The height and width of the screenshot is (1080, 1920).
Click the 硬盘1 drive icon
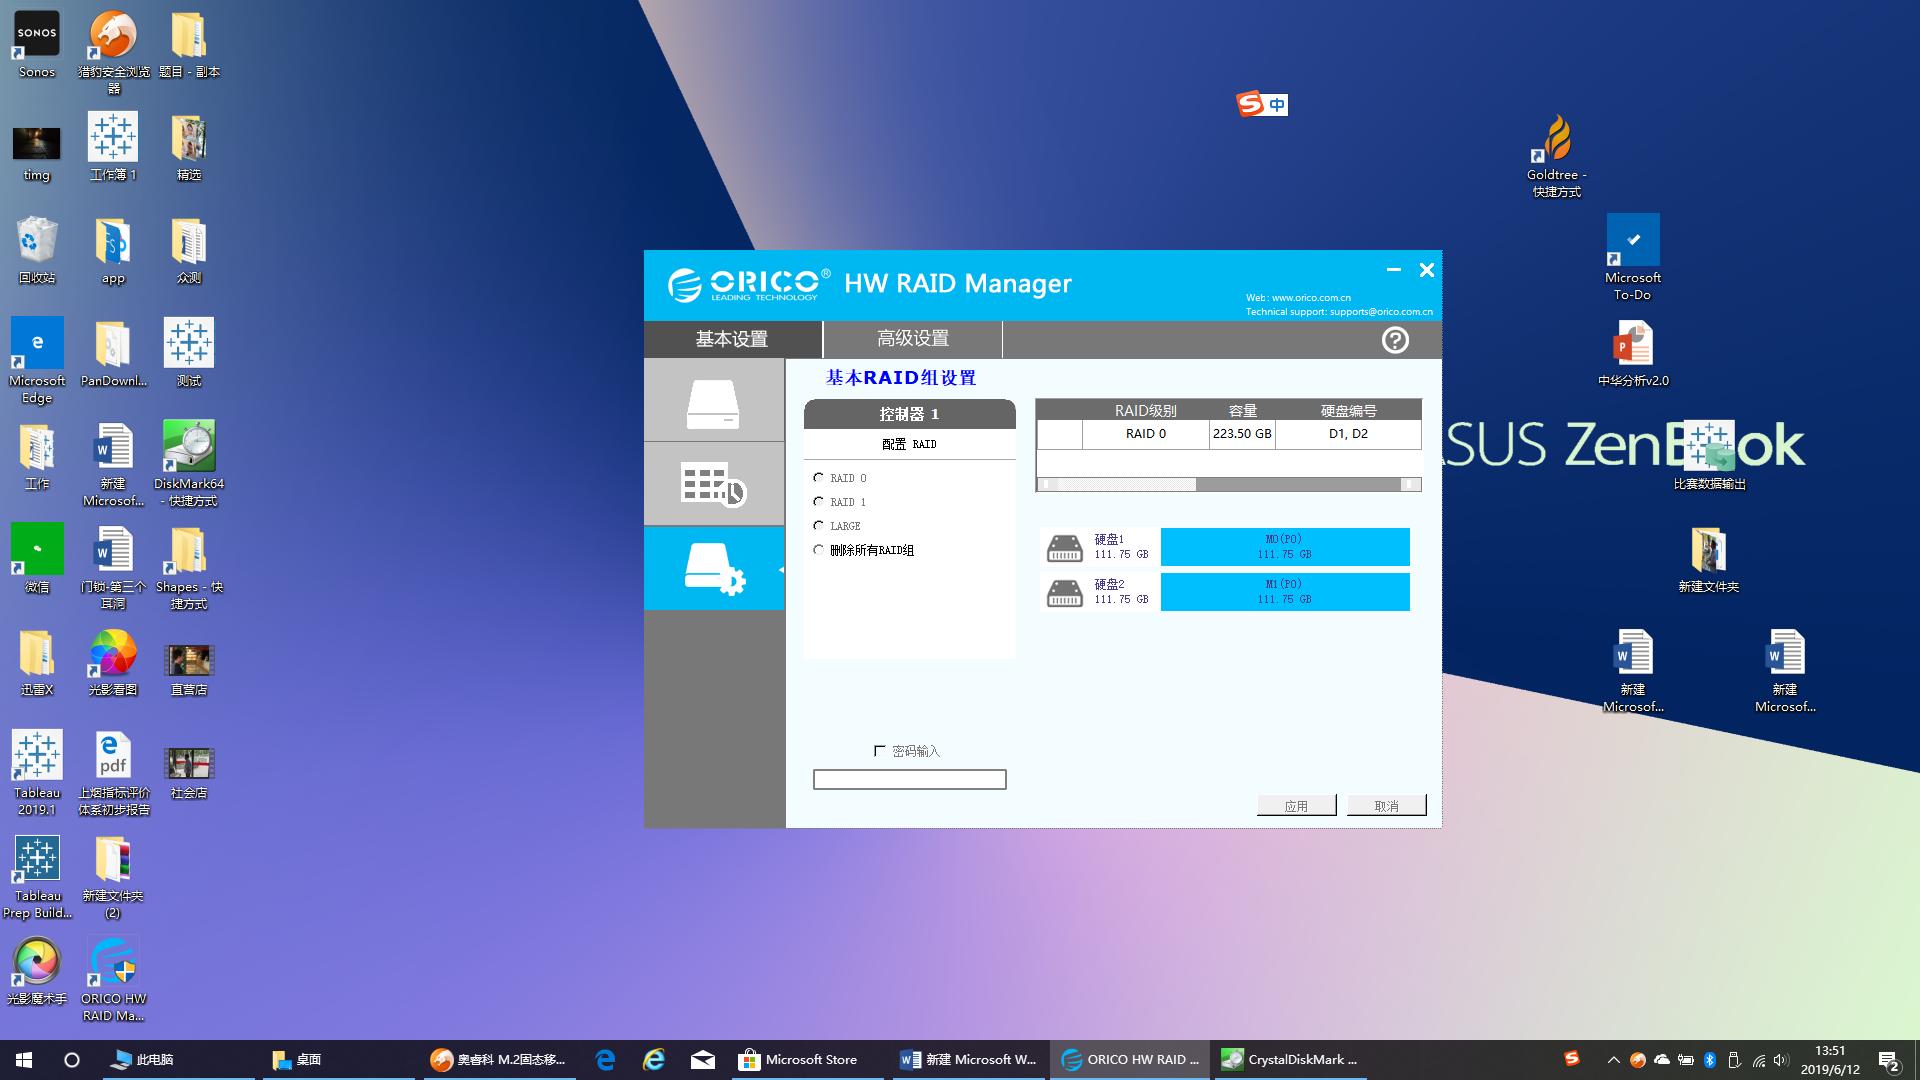(1064, 547)
